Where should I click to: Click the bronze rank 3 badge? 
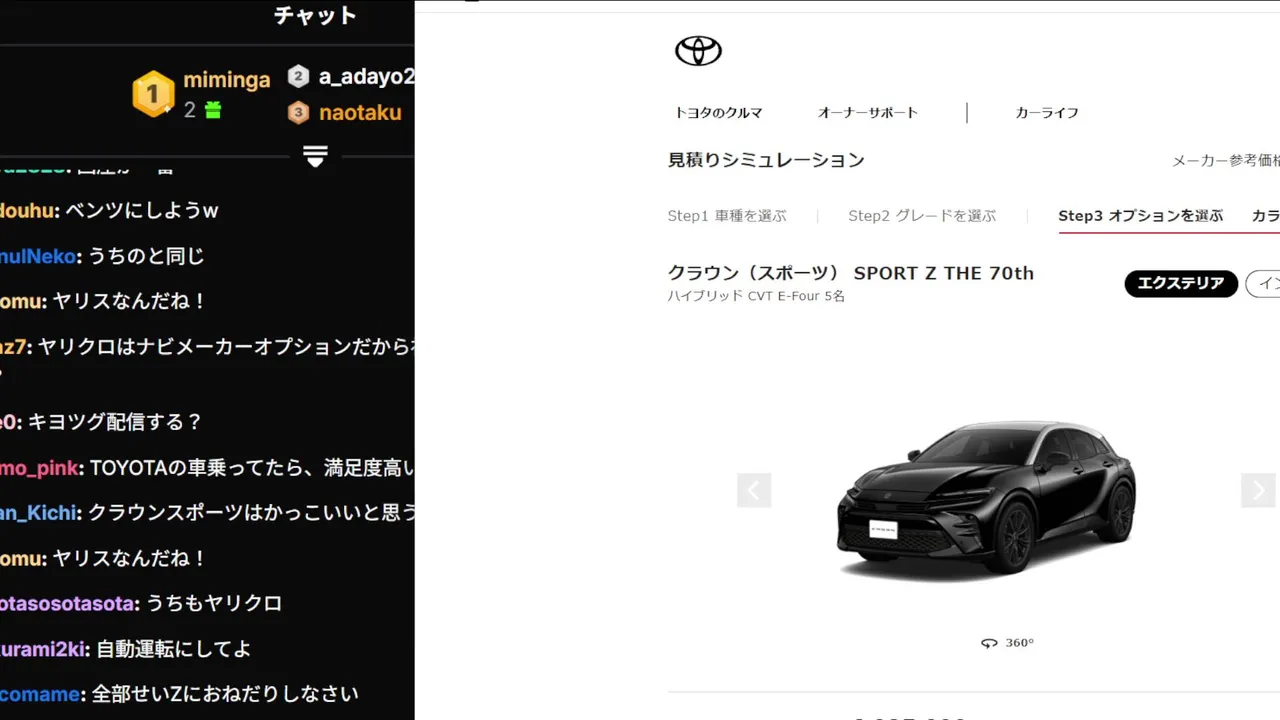click(x=298, y=112)
